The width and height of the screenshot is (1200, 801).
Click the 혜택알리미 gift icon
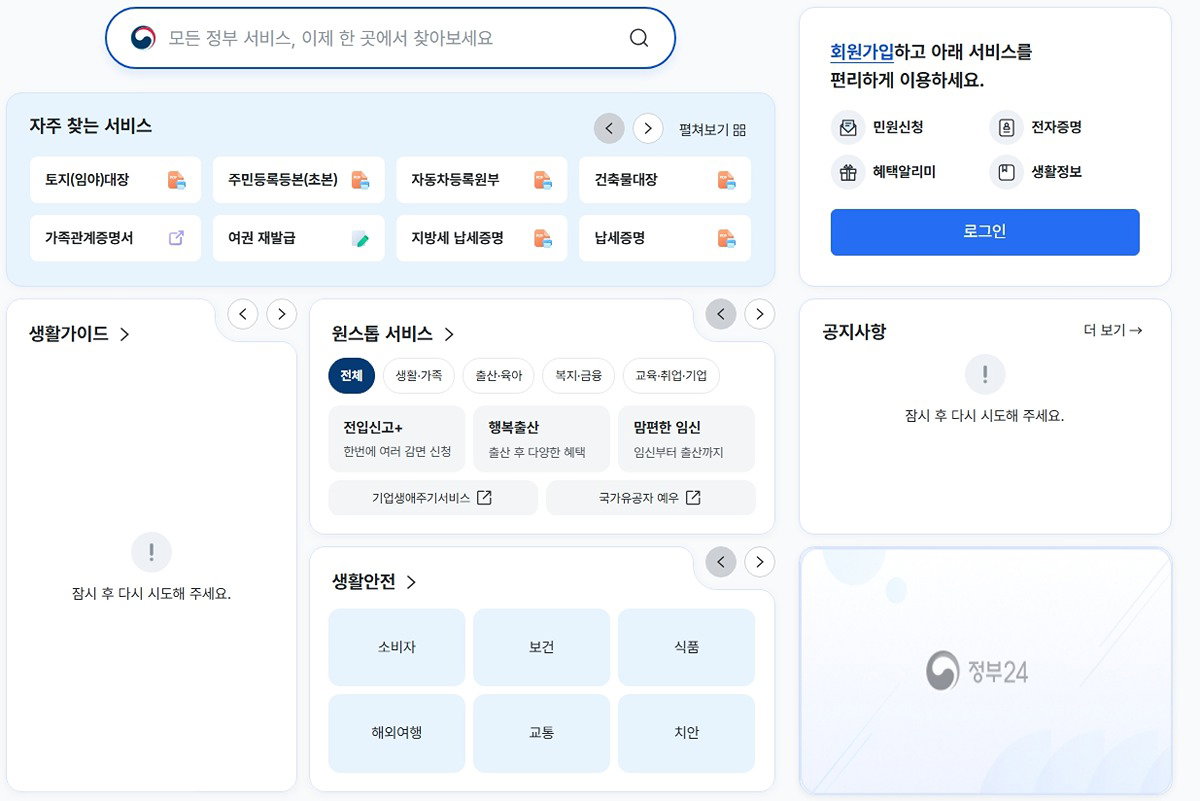[x=848, y=172]
